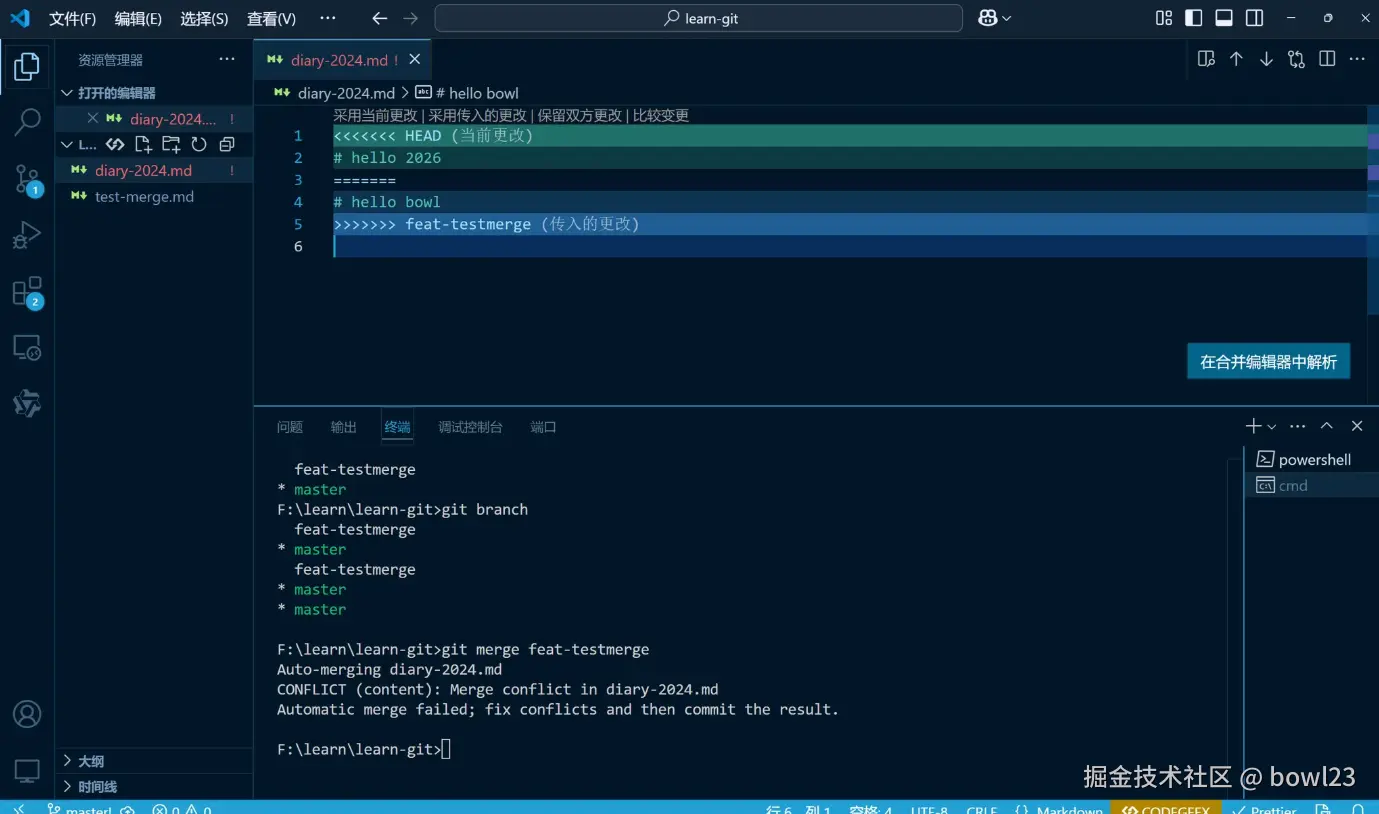Collapse all folders in explorer
This screenshot has height=814, width=1379.
pos(227,144)
